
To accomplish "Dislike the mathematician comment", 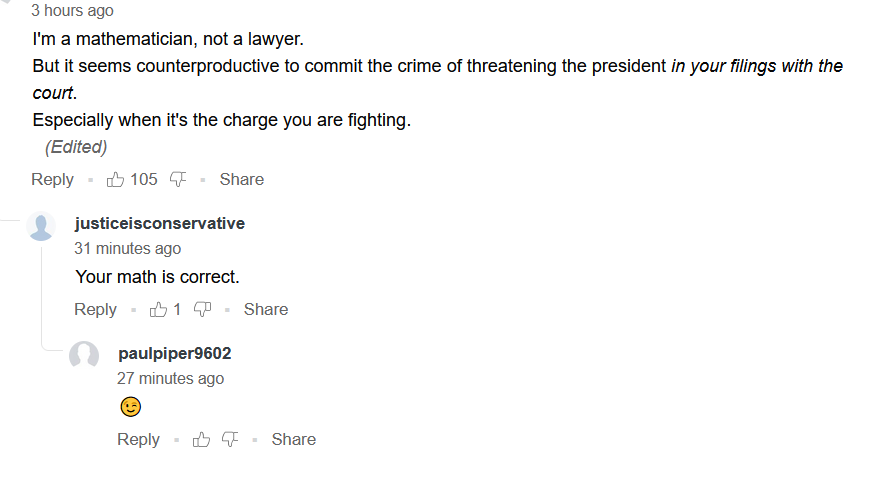I will click(178, 180).
